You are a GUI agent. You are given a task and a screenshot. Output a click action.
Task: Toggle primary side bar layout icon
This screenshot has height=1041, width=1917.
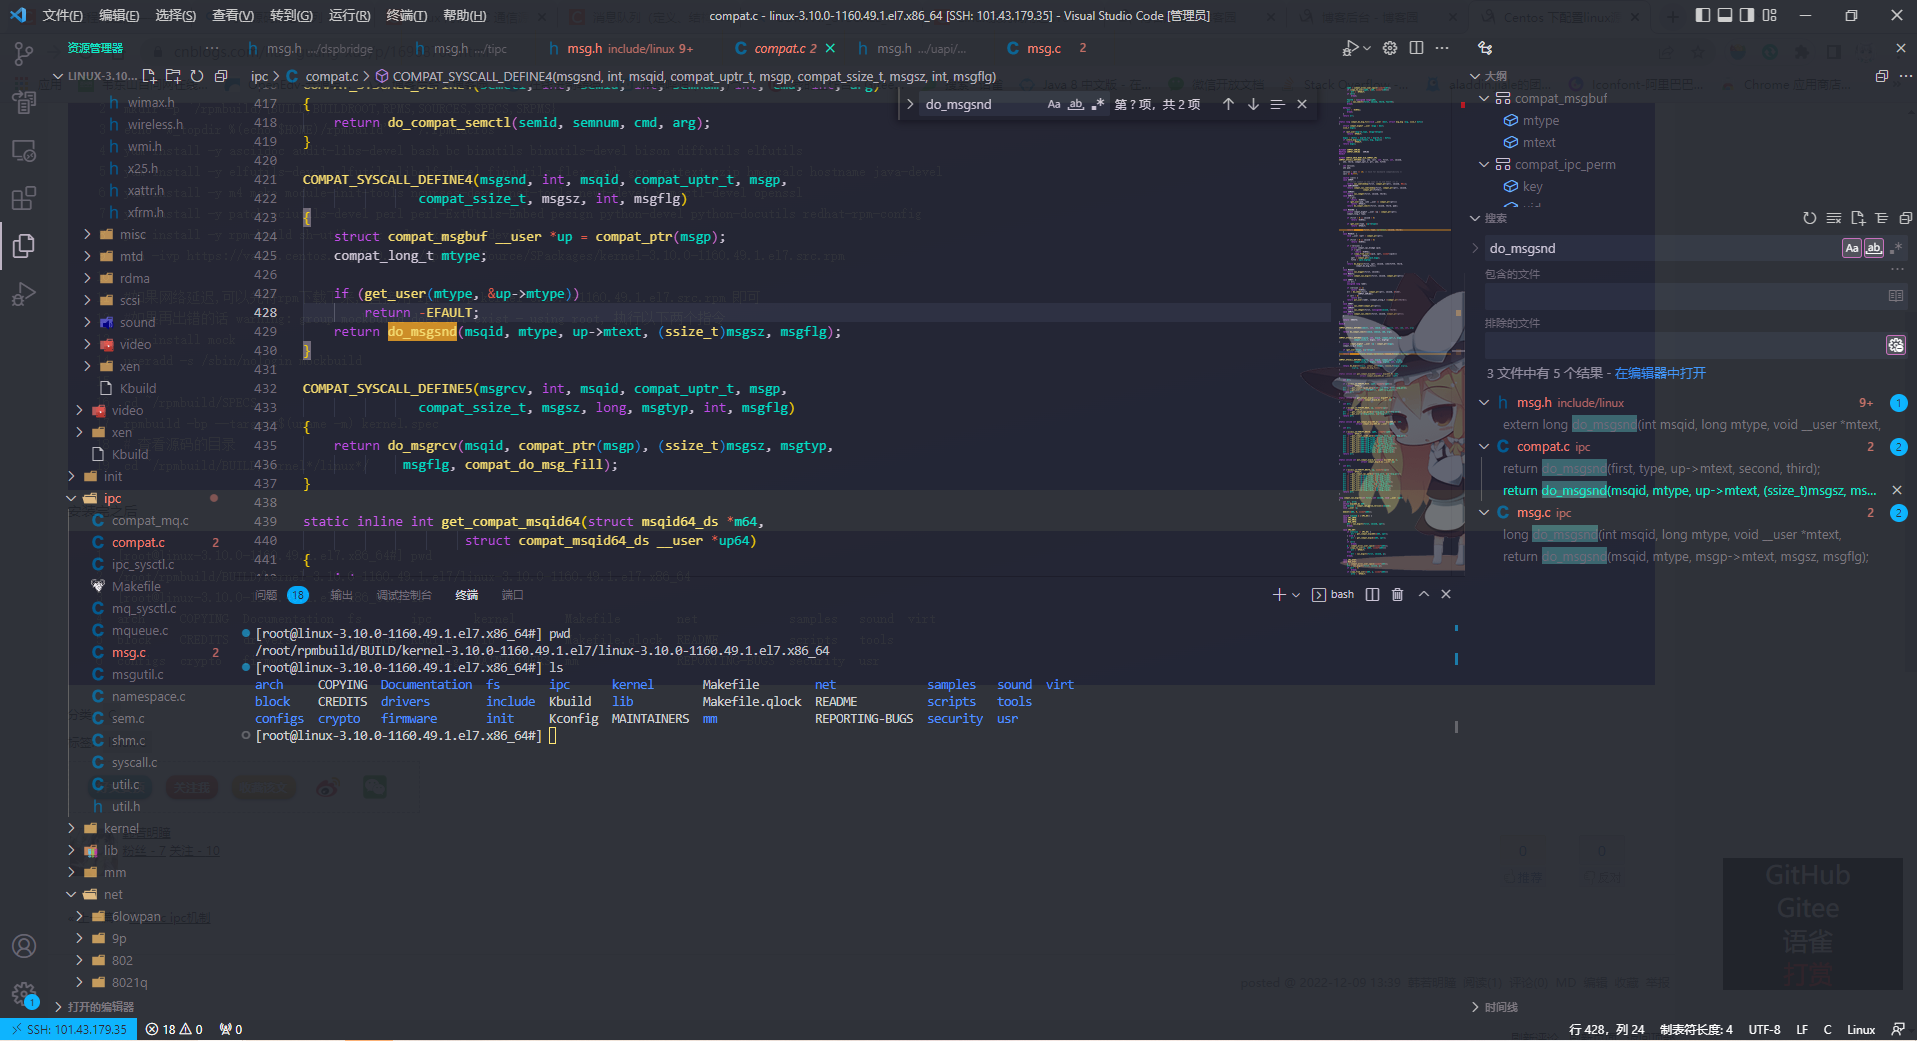(1703, 15)
